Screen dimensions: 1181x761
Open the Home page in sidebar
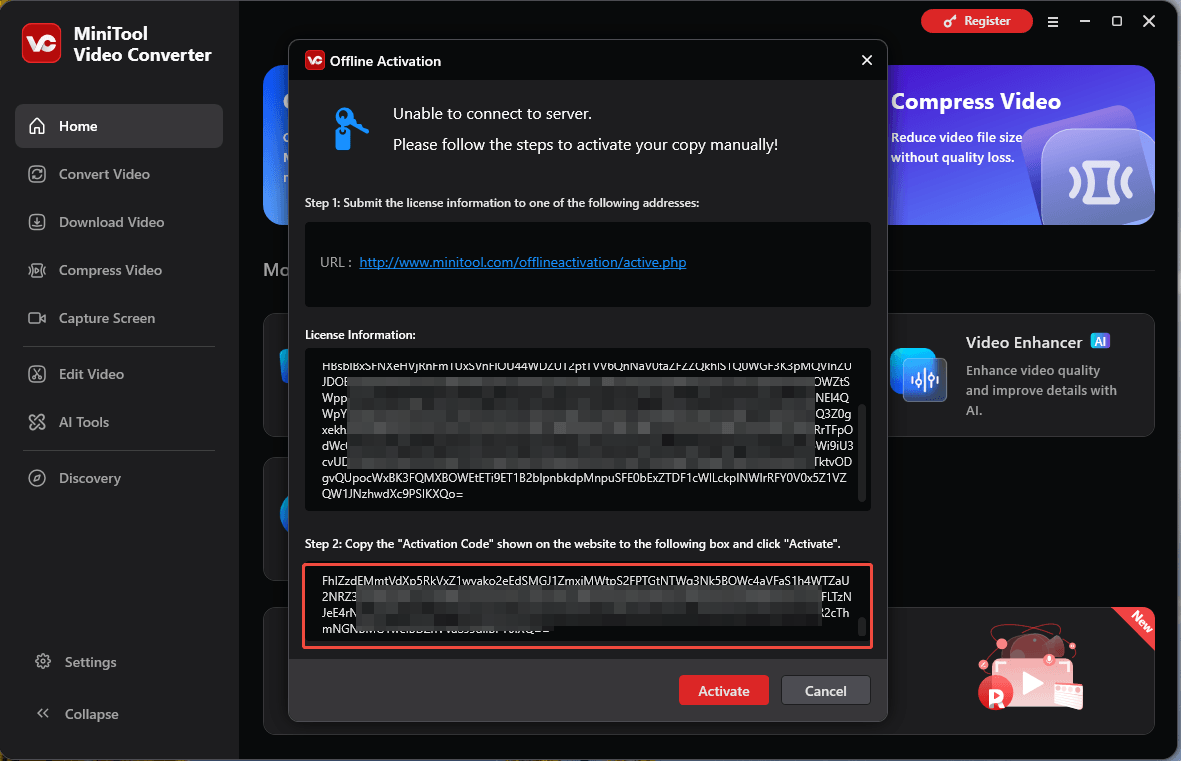119,126
